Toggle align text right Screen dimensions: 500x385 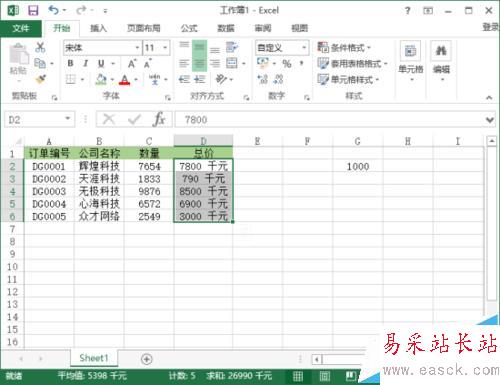pyautogui.click(x=215, y=63)
